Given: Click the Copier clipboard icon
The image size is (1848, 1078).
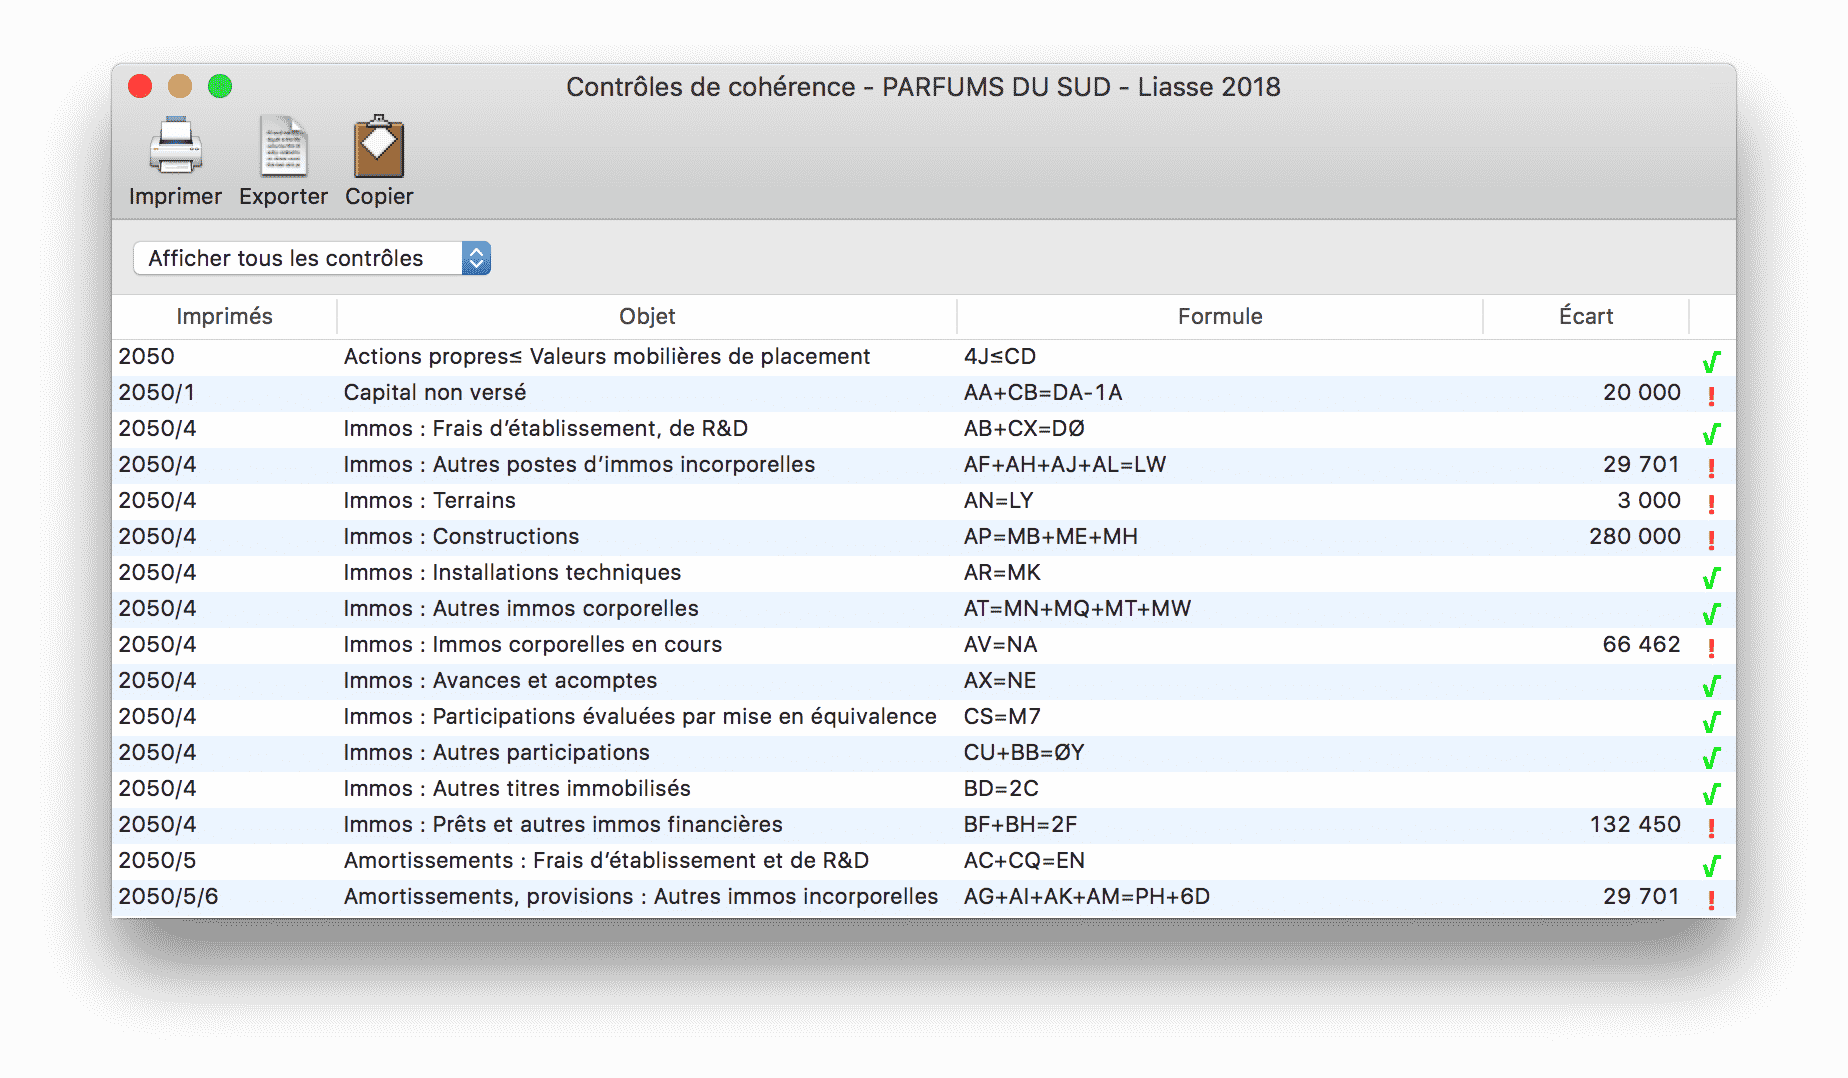Looking at the screenshot, I should click(x=379, y=146).
